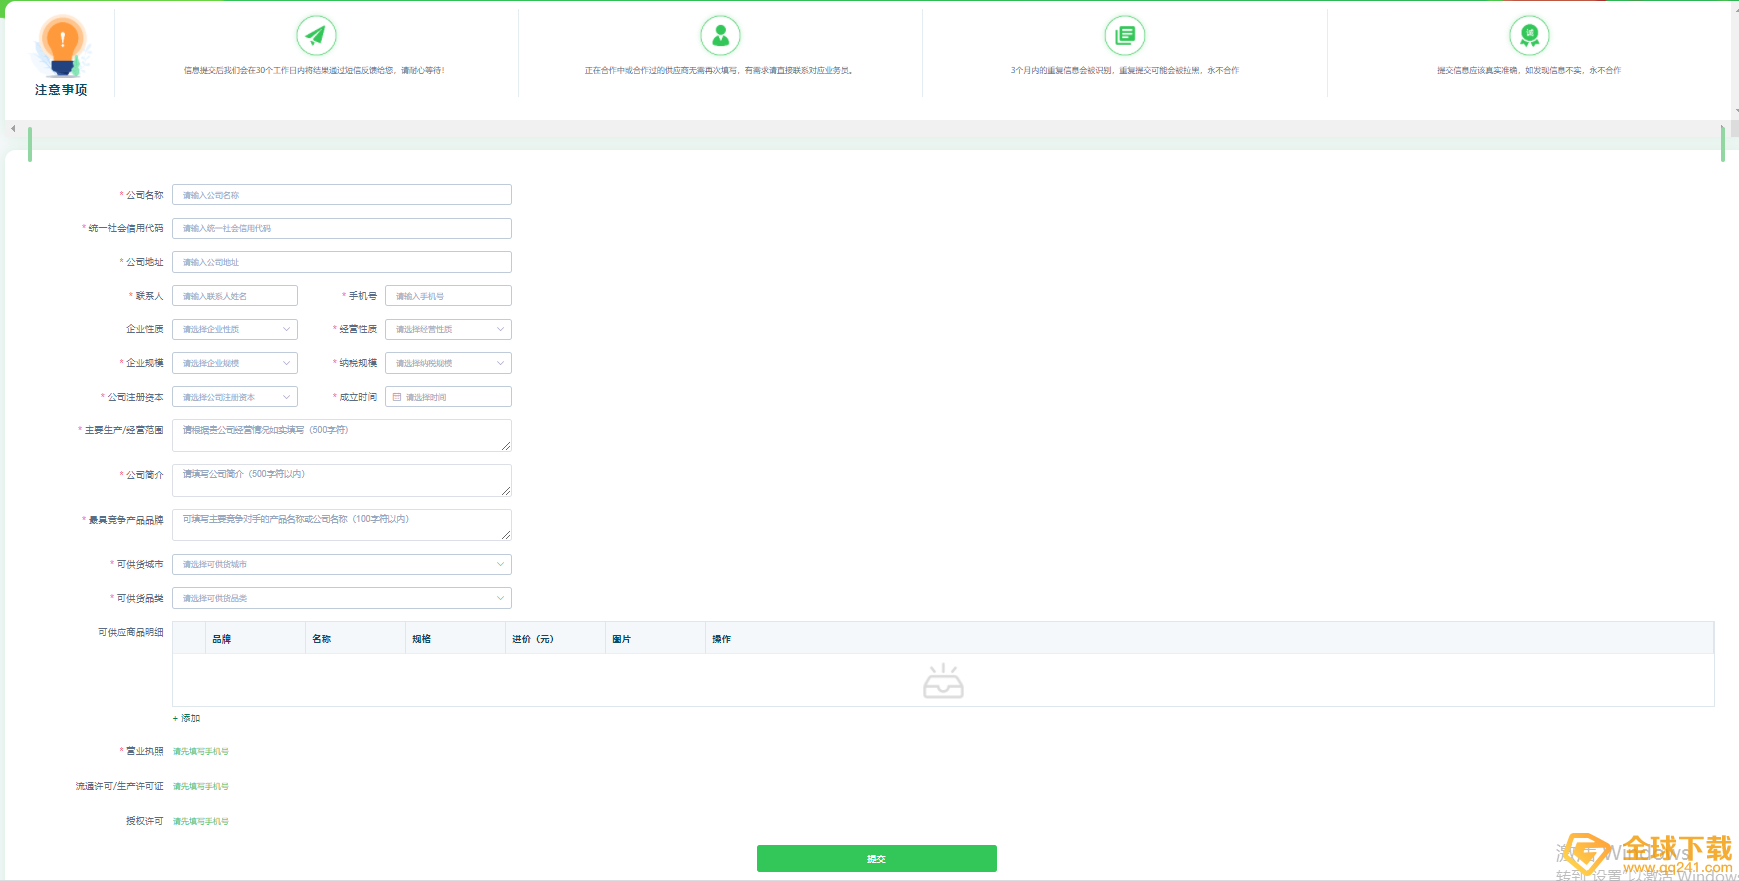This screenshot has height=881, width=1739.
Task: Click the 公司名称 input field
Action: click(x=341, y=195)
